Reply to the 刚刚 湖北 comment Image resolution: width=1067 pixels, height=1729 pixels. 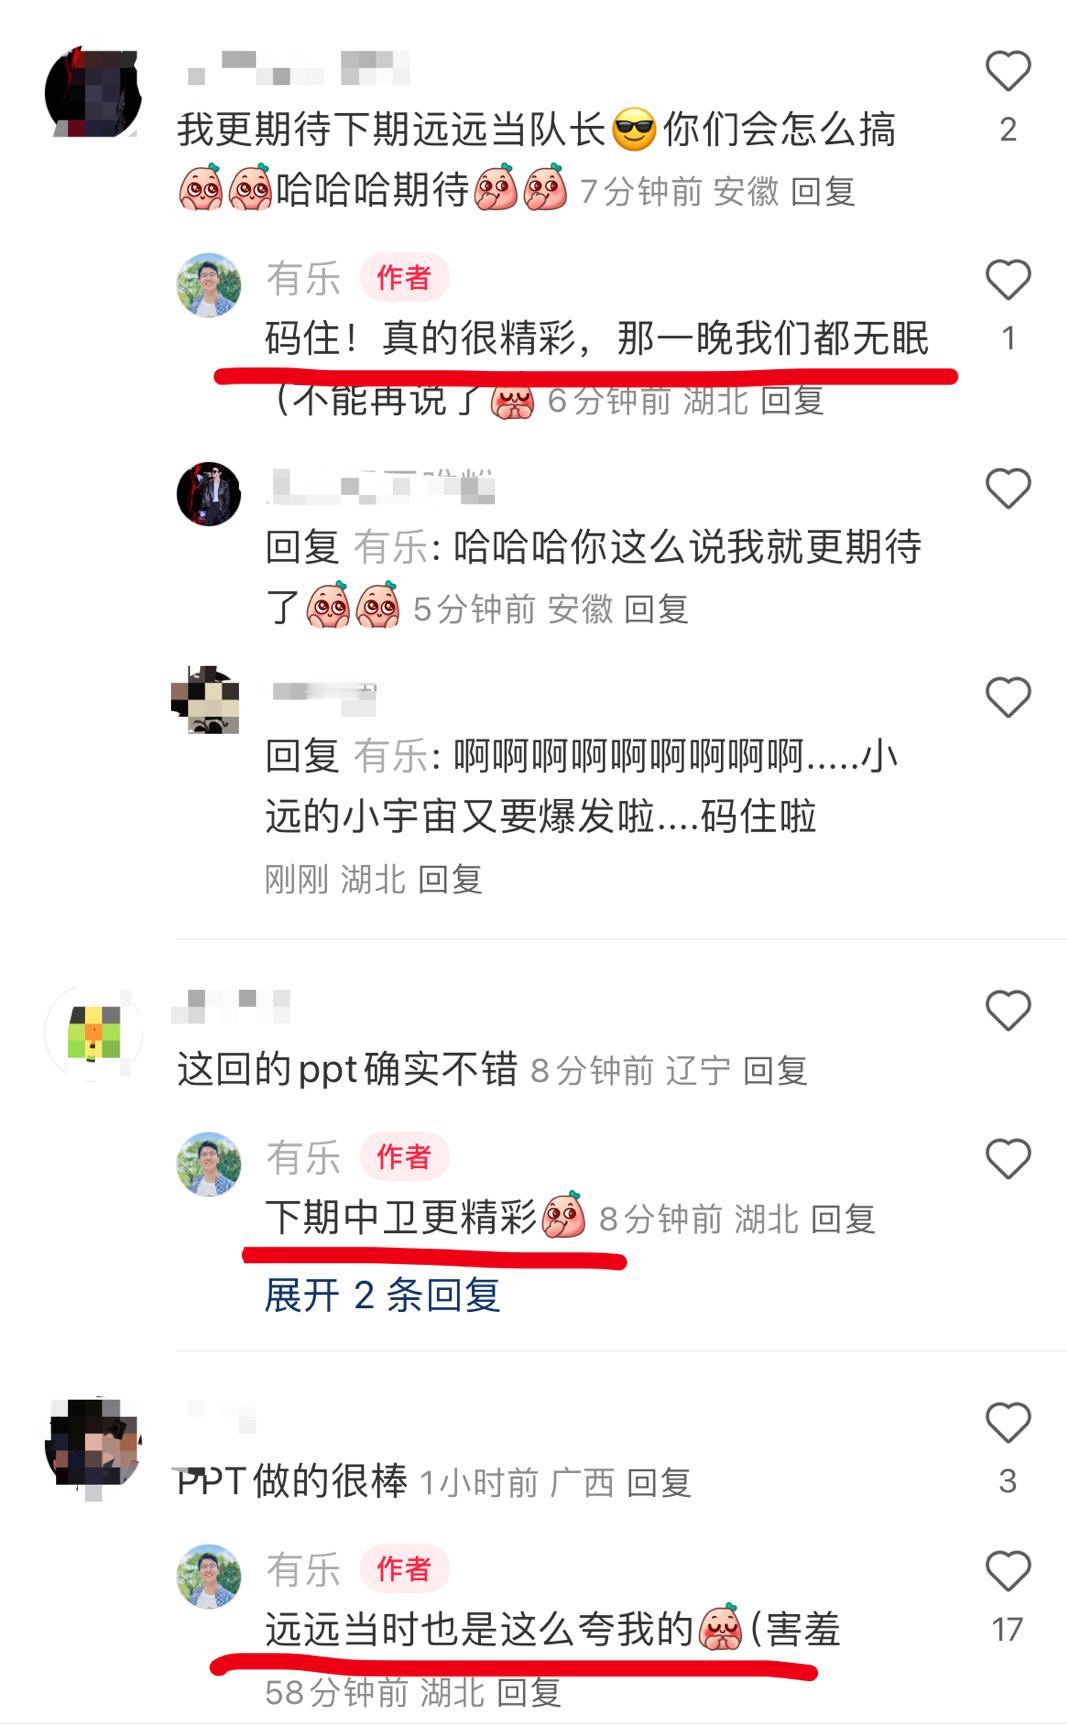click(450, 879)
